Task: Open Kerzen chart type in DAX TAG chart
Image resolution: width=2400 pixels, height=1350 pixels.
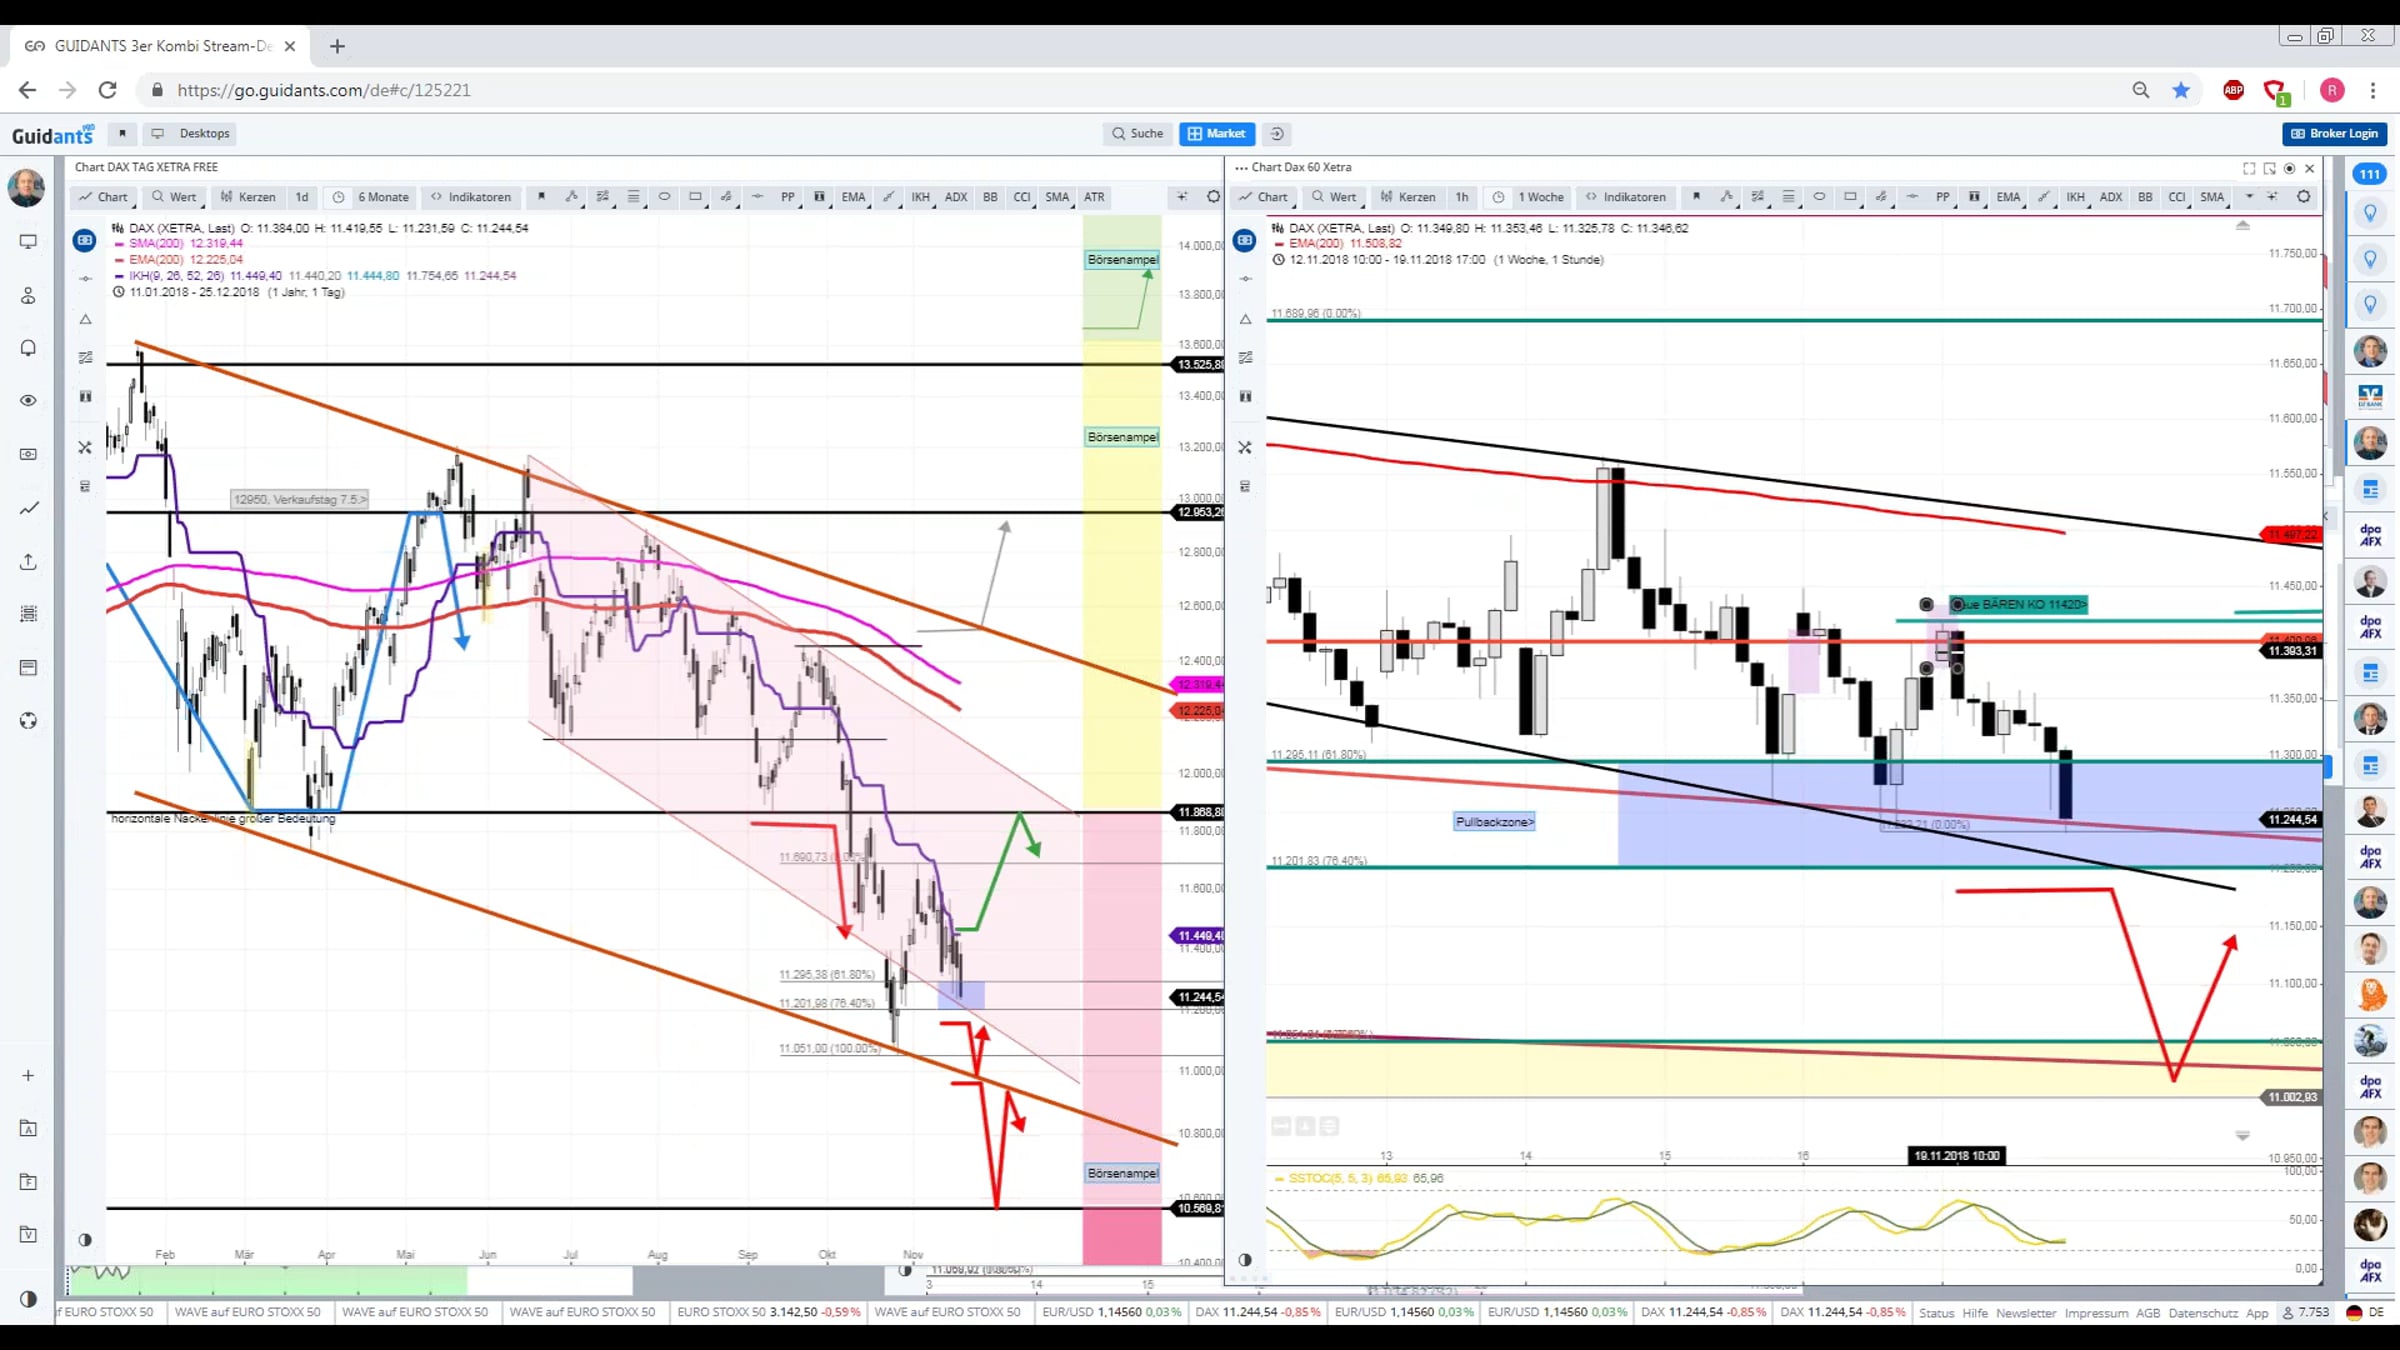Action: [x=247, y=197]
